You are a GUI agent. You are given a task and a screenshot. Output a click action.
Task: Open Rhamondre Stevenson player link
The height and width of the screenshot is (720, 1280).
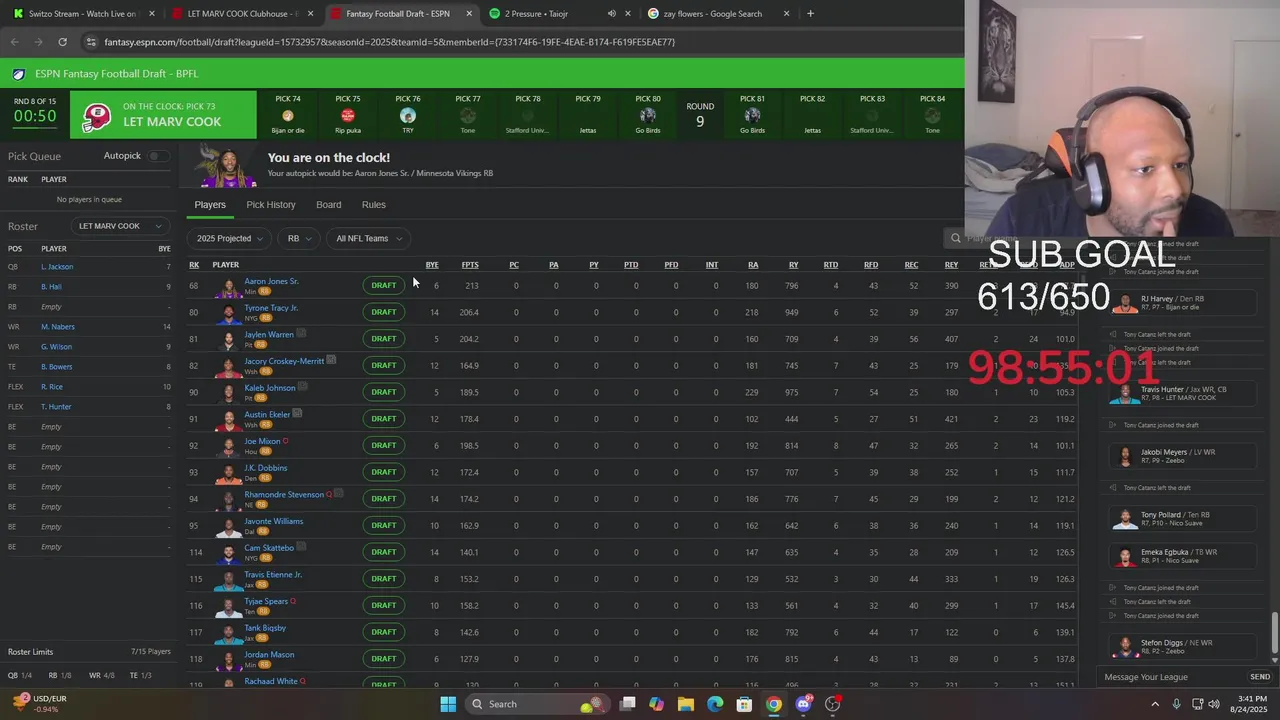coord(284,494)
